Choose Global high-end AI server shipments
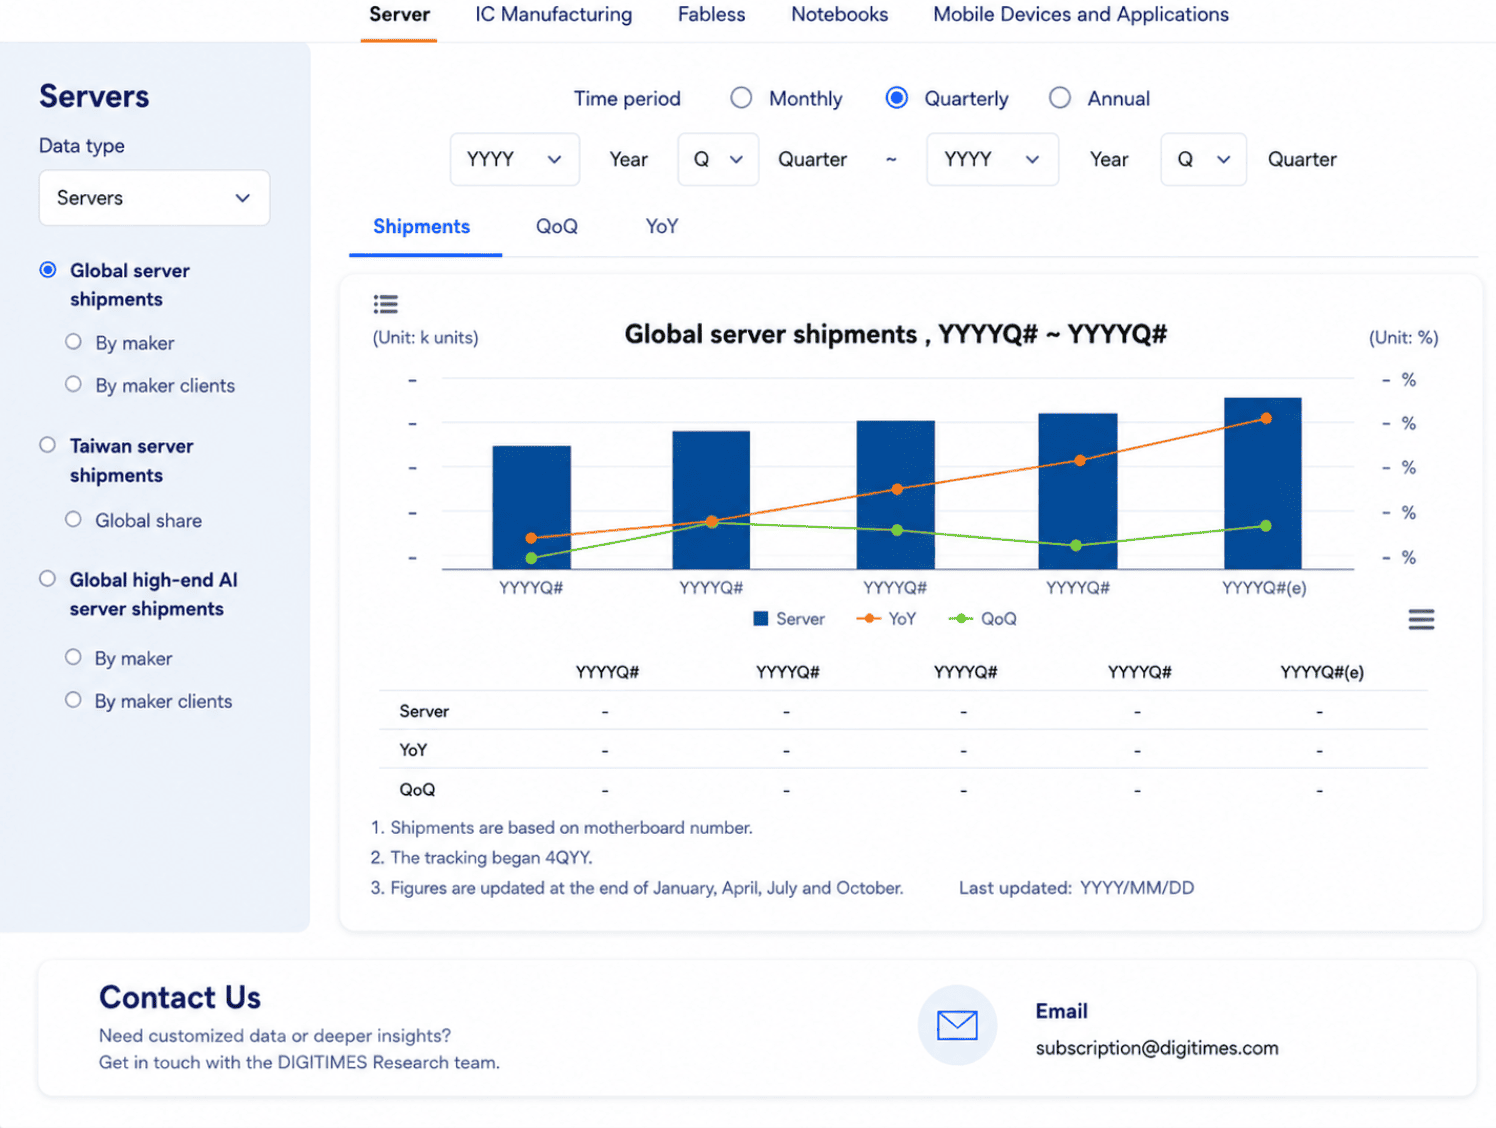This screenshot has height=1128, width=1496. [47, 579]
